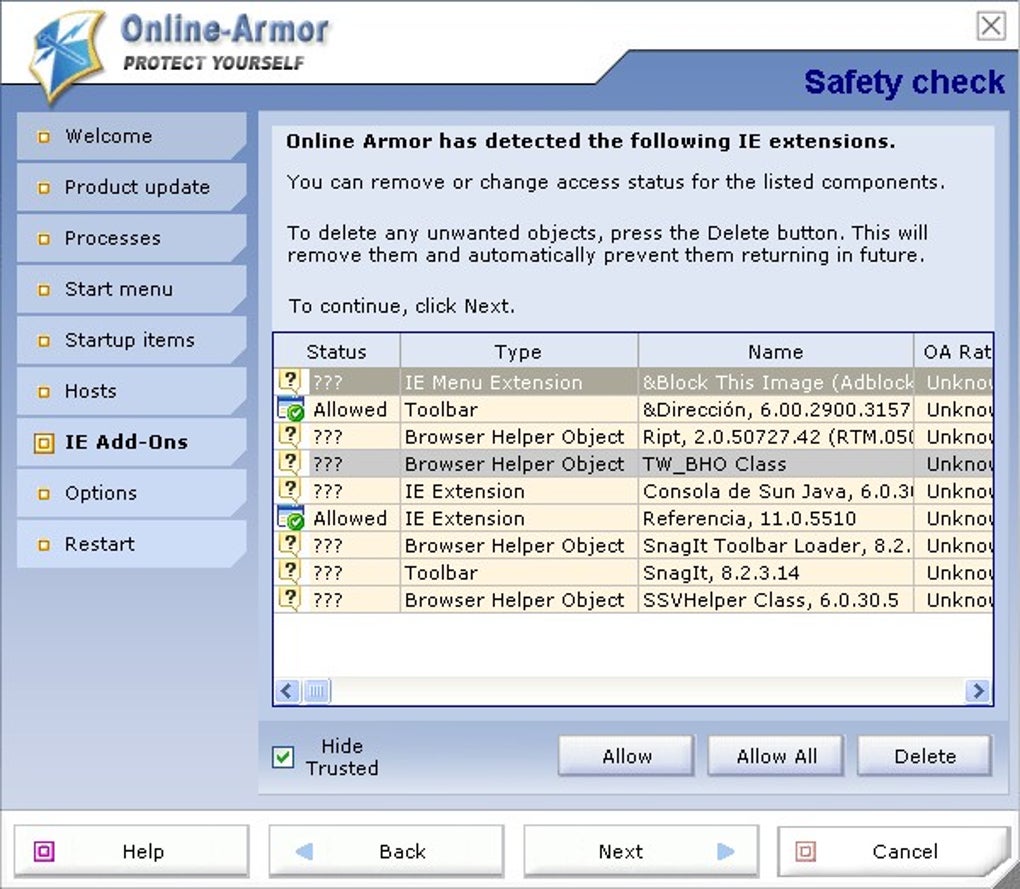This screenshot has height=889, width=1020.
Task: Select the 'Consola de Sun Java' name cell
Action: coord(776,491)
